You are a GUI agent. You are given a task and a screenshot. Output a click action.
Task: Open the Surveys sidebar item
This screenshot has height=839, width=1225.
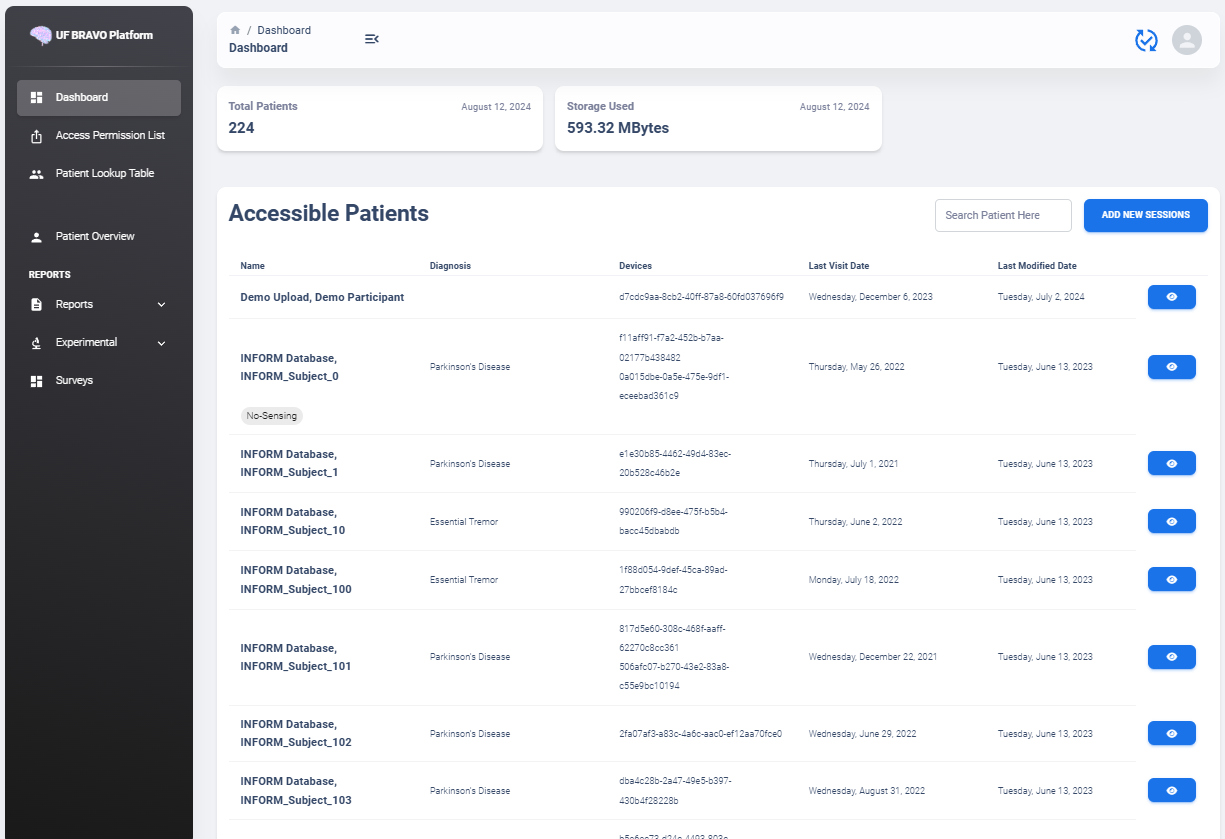[74, 381]
